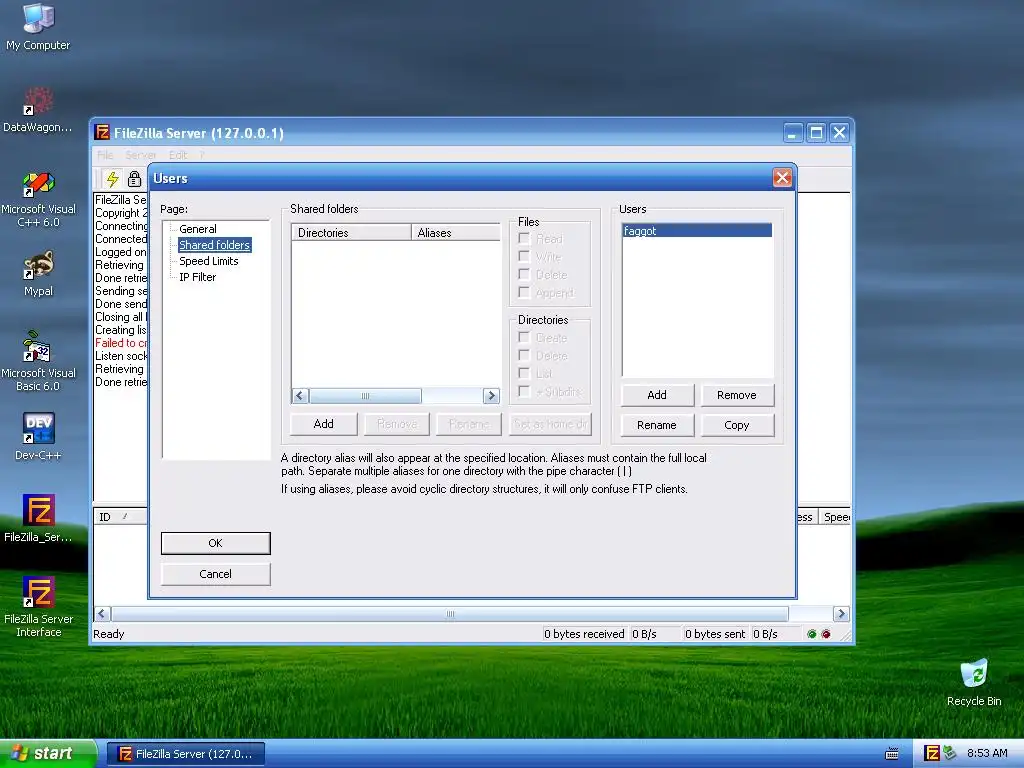This screenshot has width=1024, height=768.
Task: Click the lightning bolt connect toolbar icon
Action: pyautogui.click(x=112, y=178)
